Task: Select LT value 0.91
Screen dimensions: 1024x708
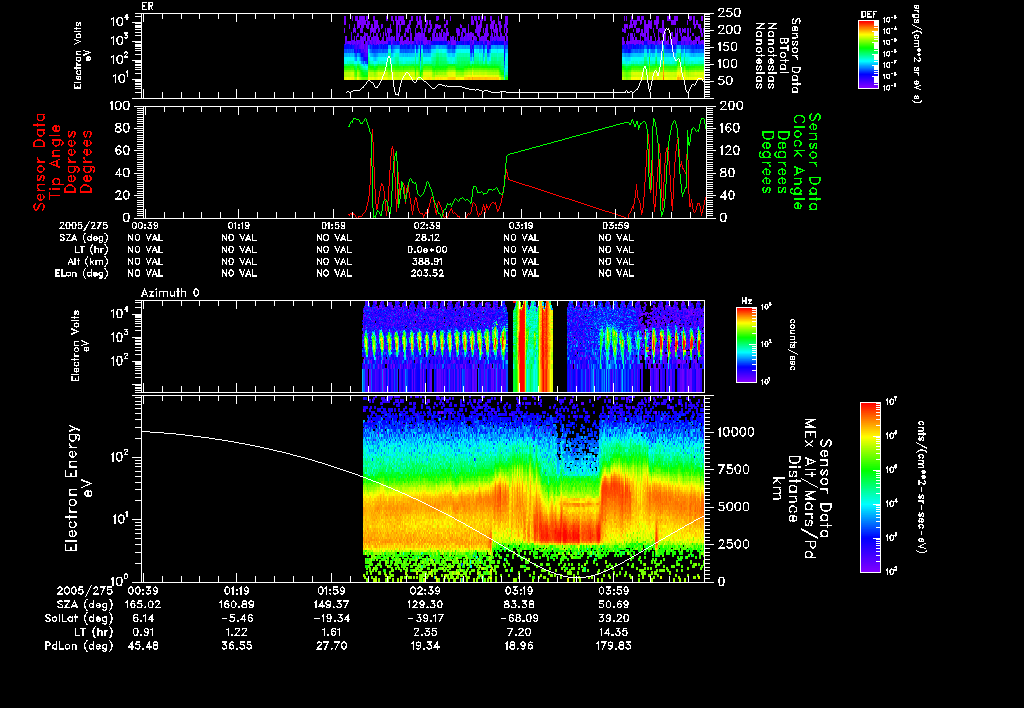Action: (x=143, y=632)
